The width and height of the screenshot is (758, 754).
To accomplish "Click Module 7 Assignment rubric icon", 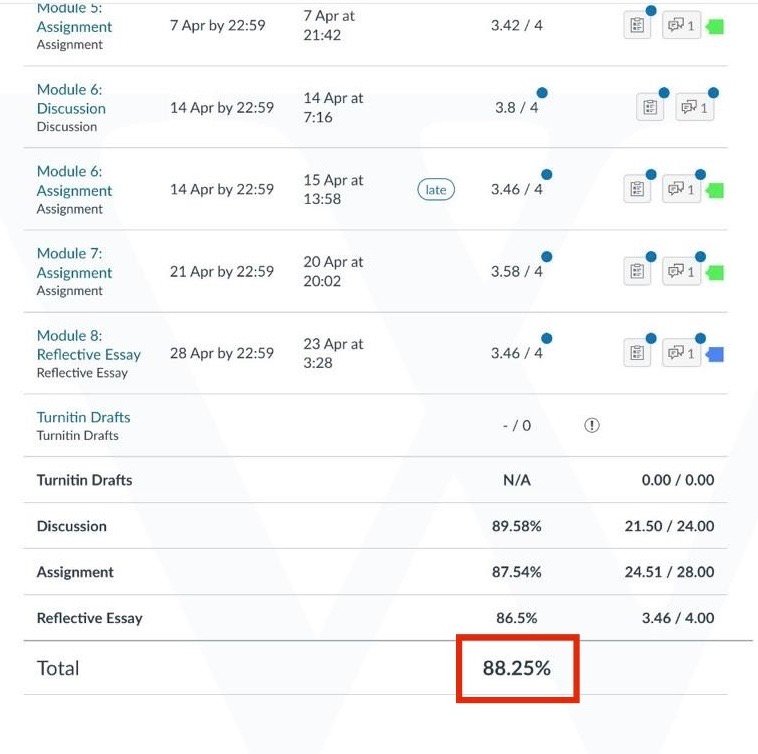I will pyautogui.click(x=637, y=271).
